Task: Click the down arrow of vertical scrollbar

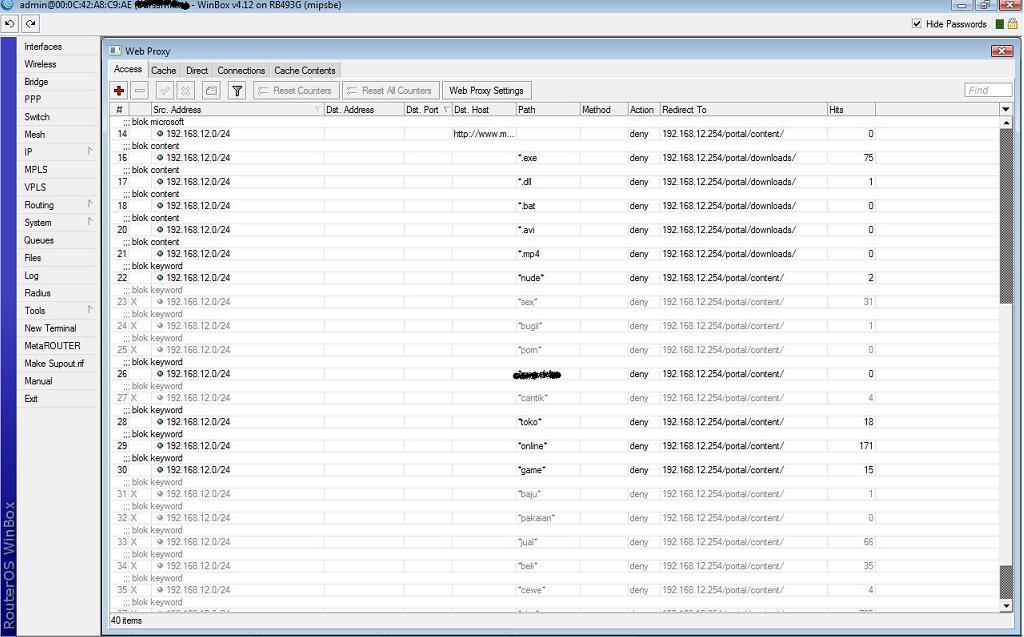Action: click(x=1006, y=605)
